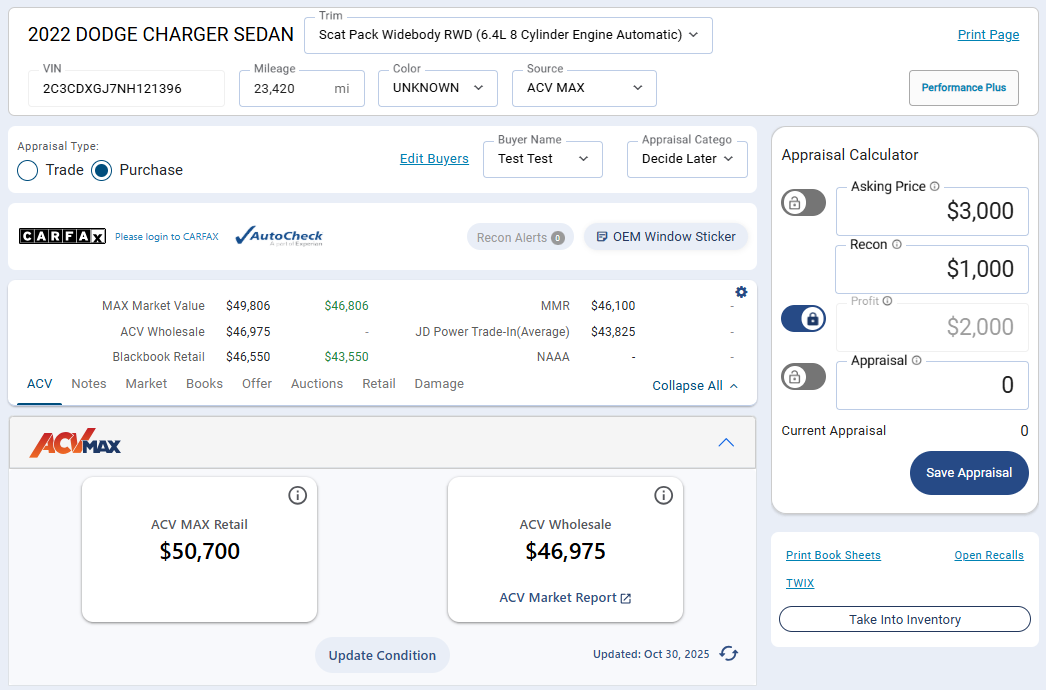Click the Appraisal amount field
This screenshot has height=690, width=1046.
click(x=932, y=385)
